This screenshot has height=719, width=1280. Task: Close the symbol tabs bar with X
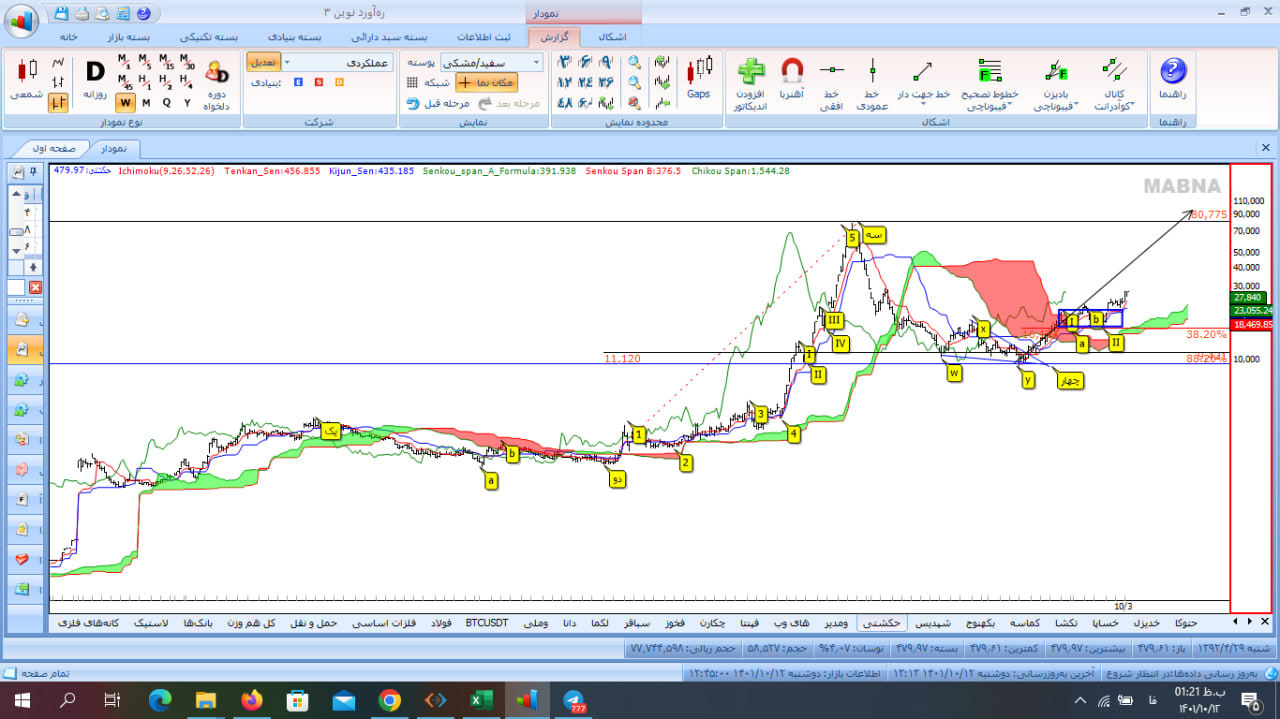click(x=1265, y=622)
